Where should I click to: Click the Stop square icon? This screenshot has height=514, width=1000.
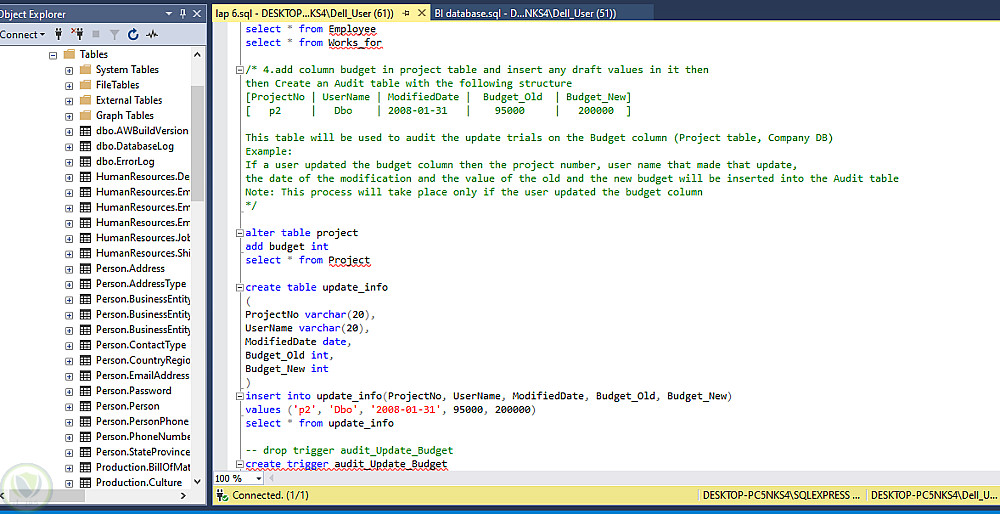(96, 34)
